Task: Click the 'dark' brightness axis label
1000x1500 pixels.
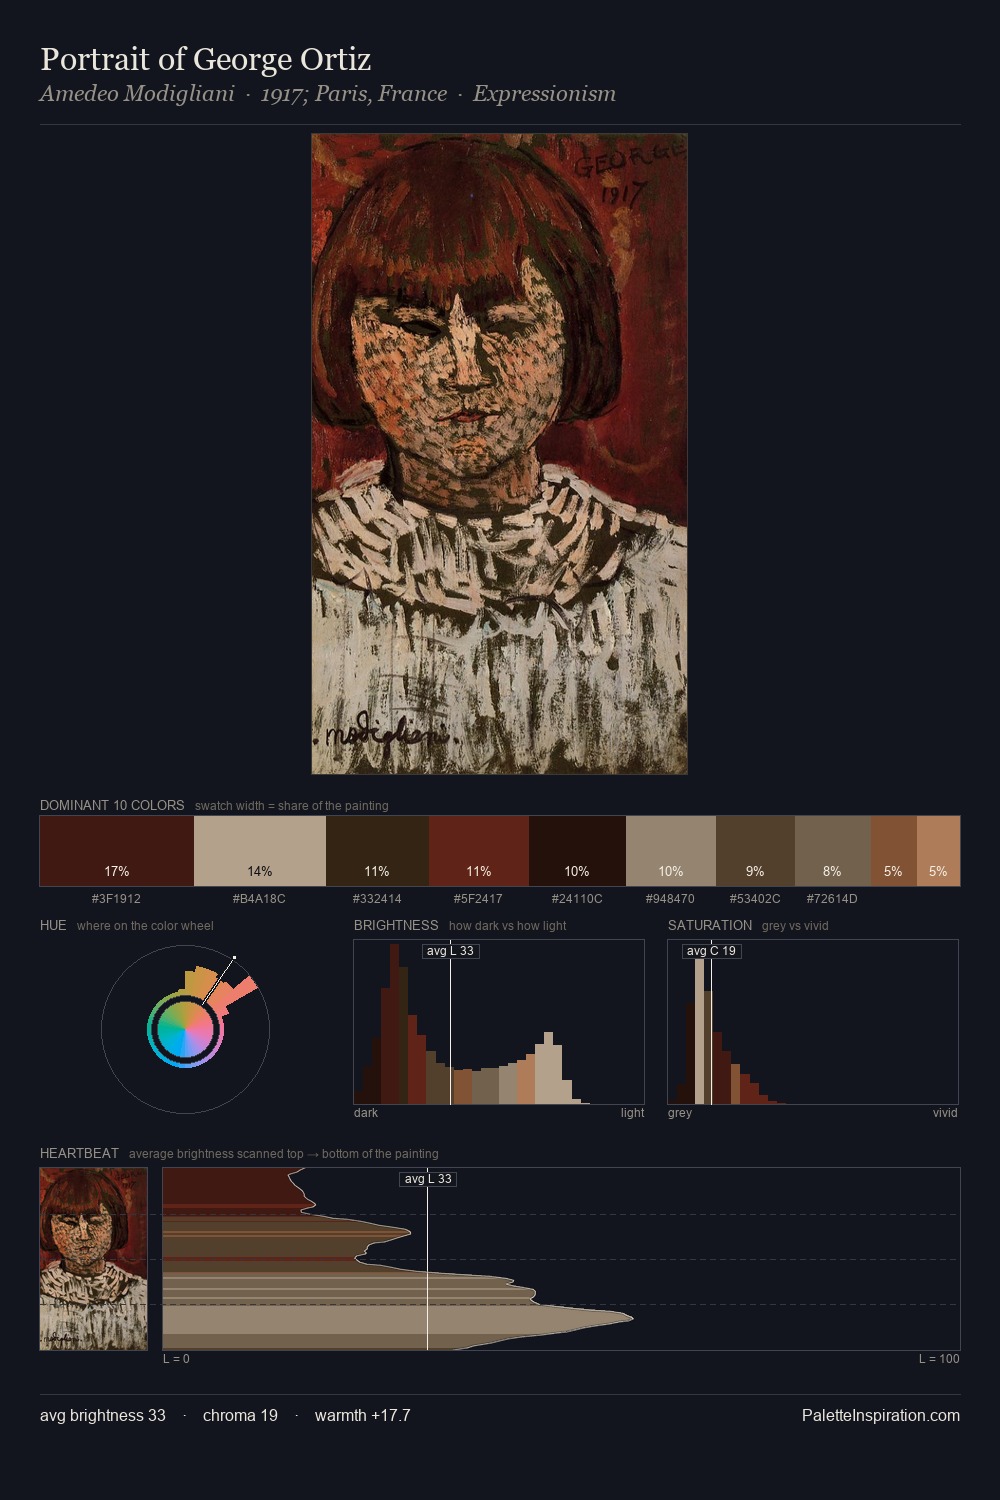Action: coord(366,1113)
